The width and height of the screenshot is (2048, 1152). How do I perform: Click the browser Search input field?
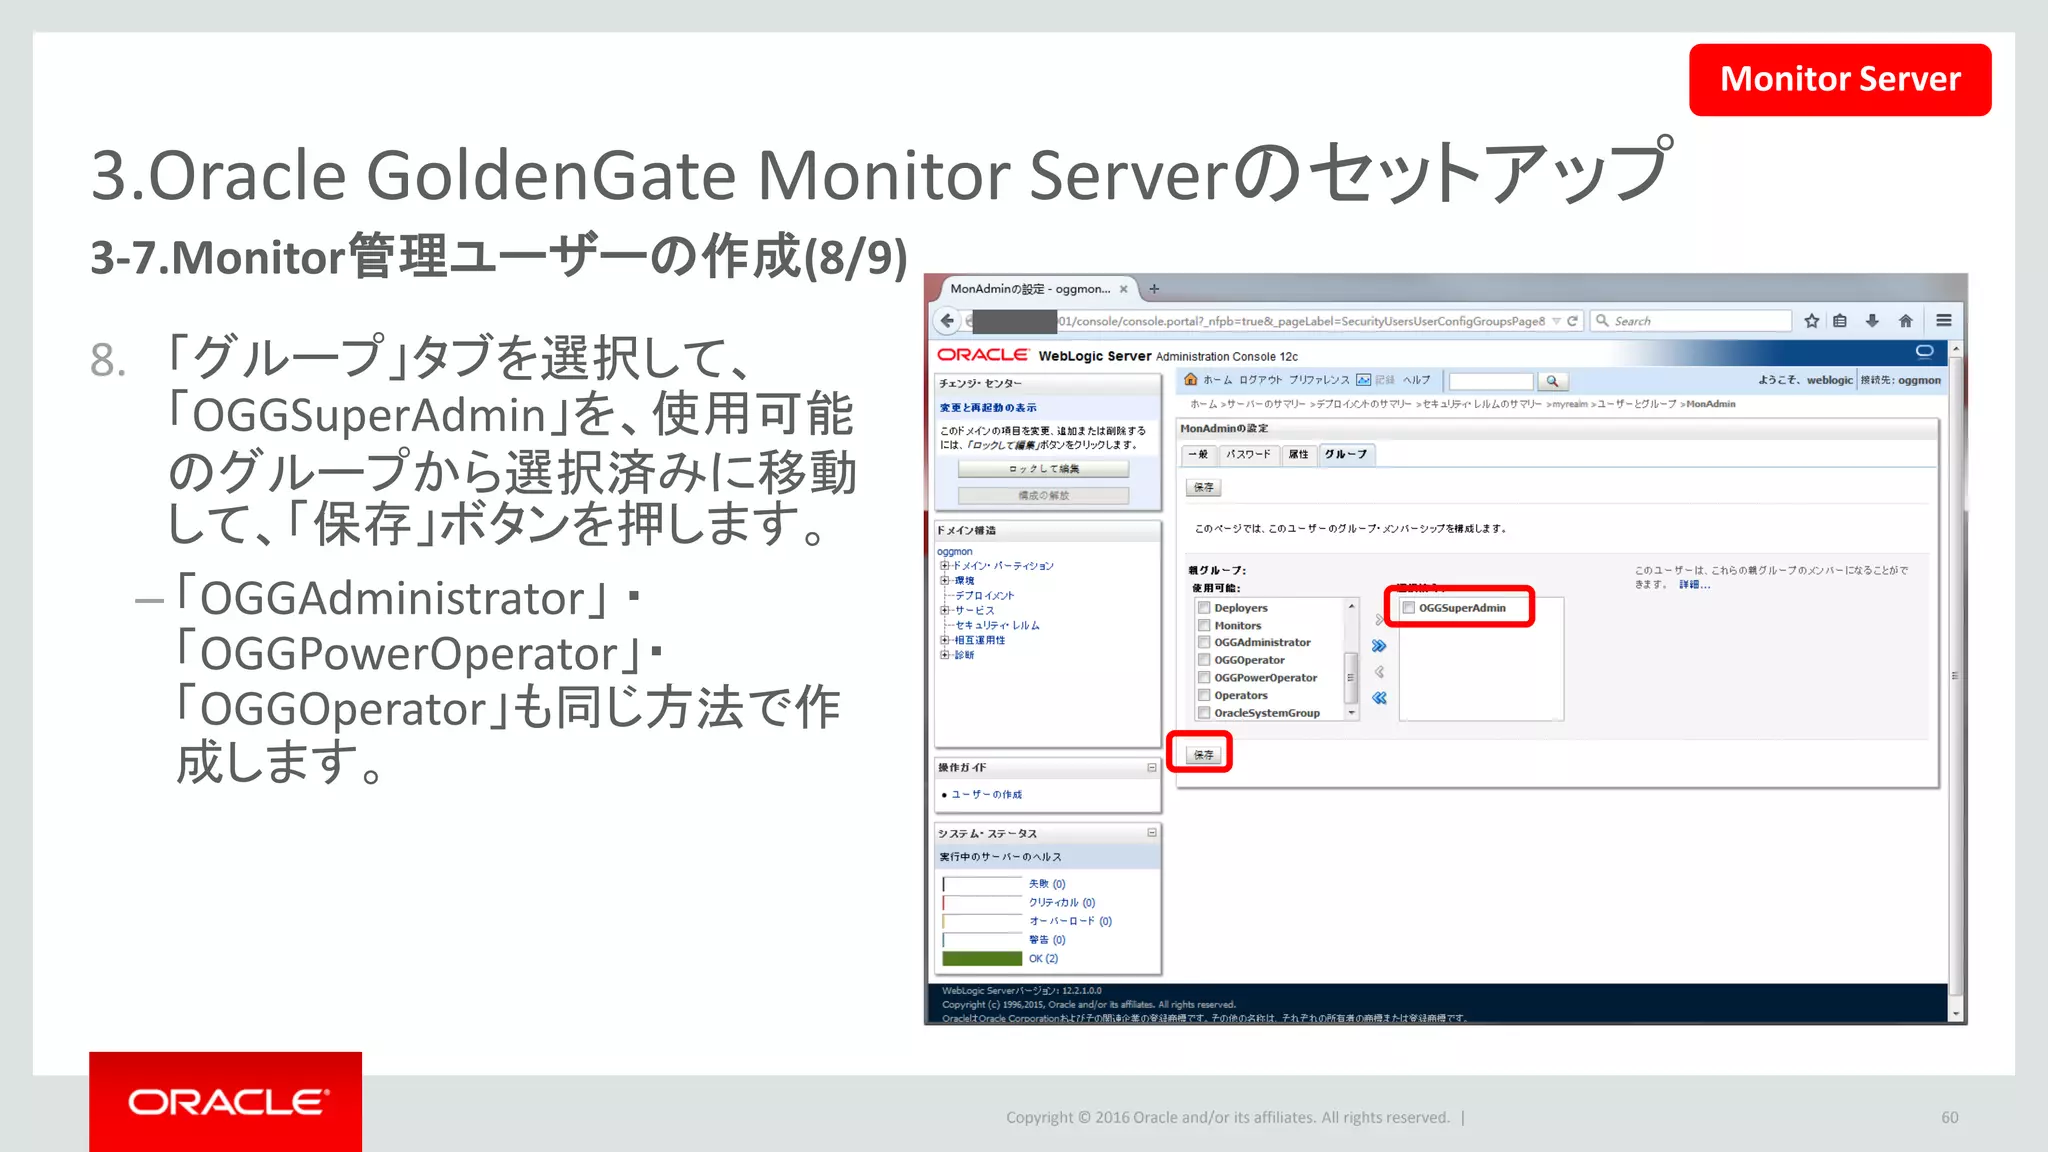point(1690,321)
